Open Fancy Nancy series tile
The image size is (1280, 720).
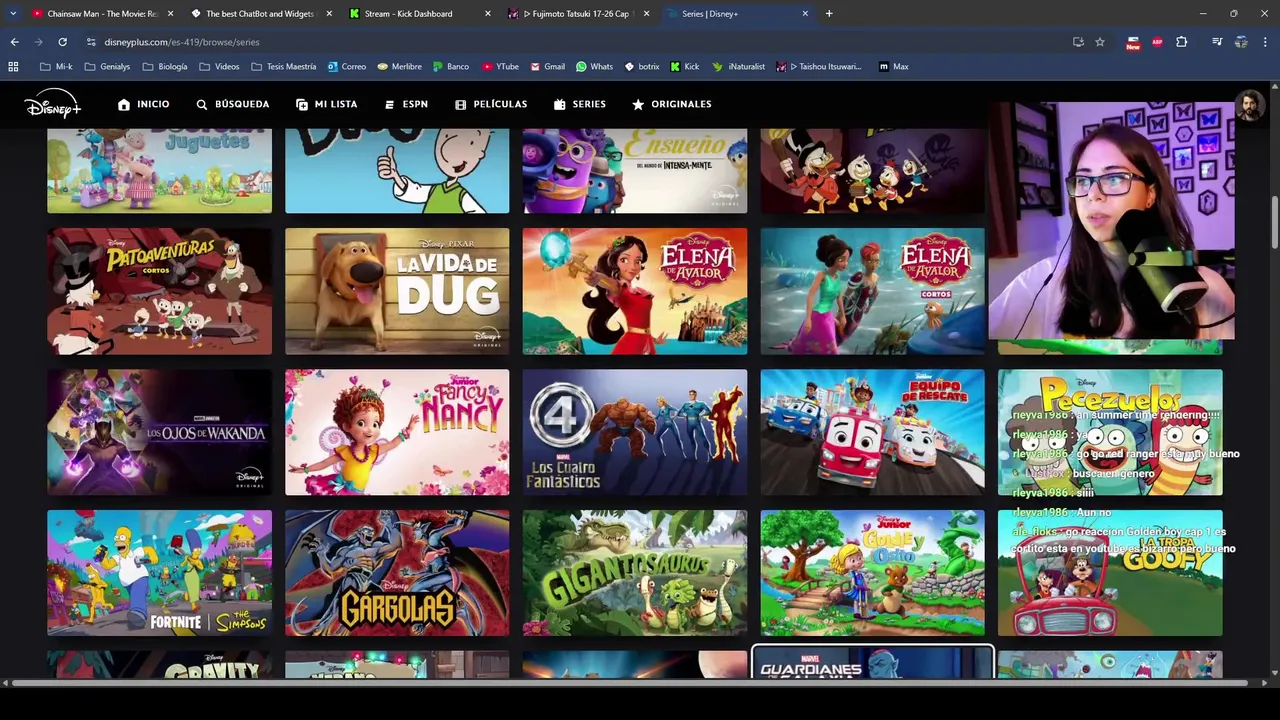pos(397,432)
